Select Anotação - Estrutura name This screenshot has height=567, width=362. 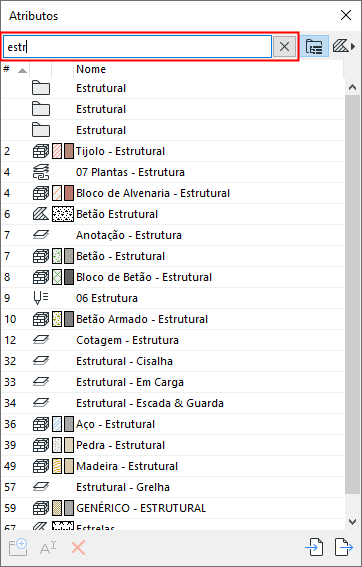129,235
